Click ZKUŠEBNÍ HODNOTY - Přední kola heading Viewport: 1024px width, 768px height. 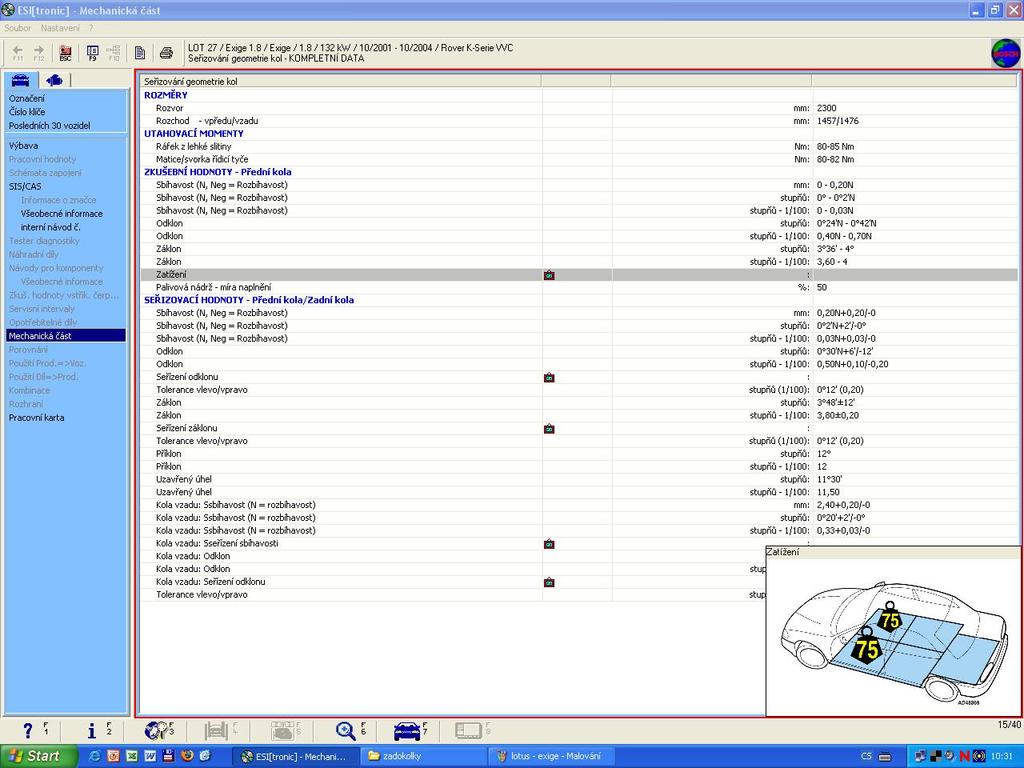(x=217, y=172)
